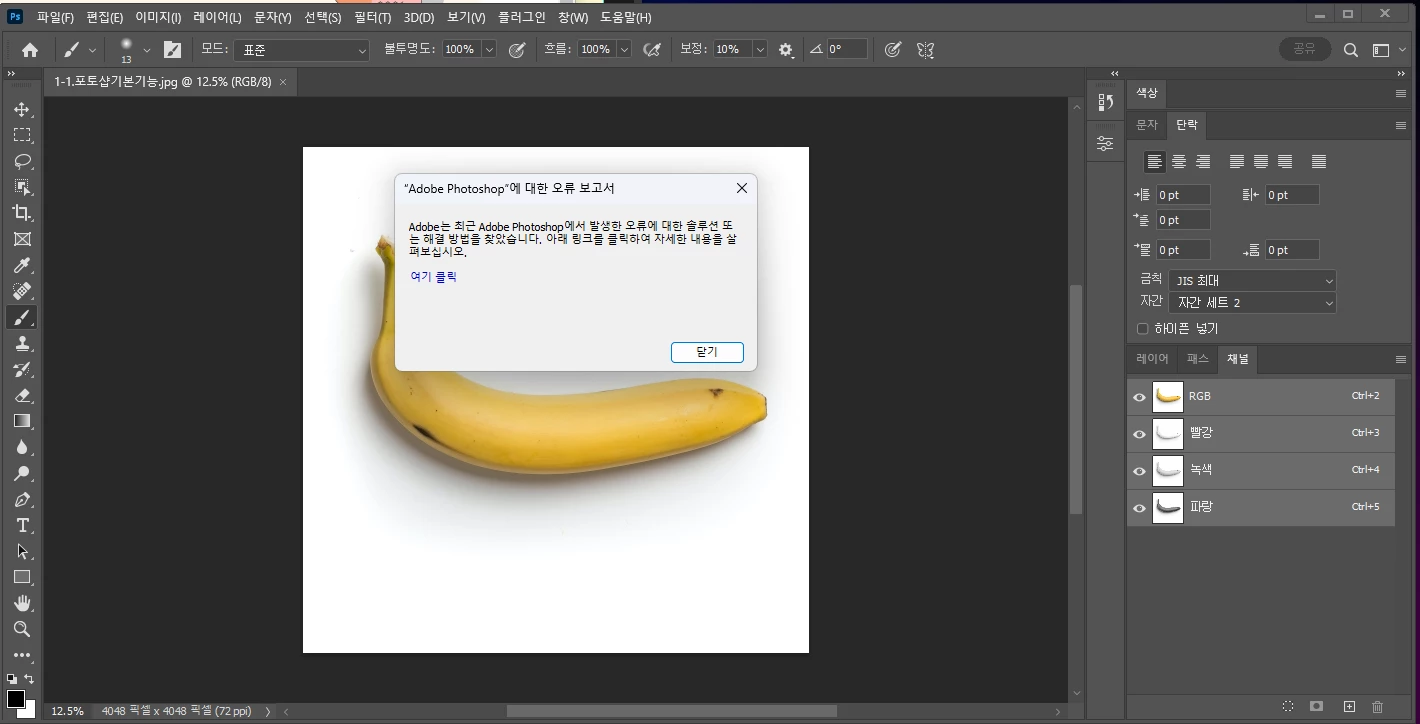
Task: Select the Eraser tool
Action: [22, 395]
